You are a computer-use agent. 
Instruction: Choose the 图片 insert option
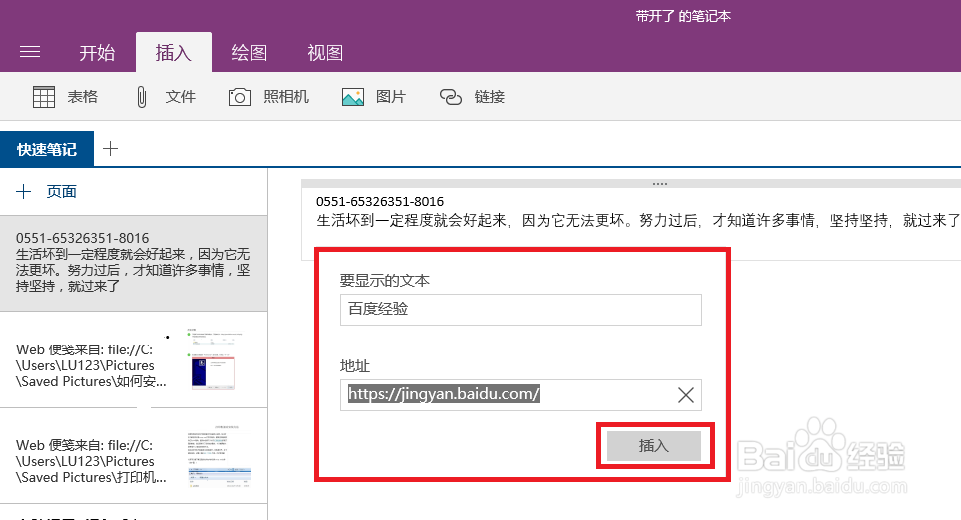391,97
